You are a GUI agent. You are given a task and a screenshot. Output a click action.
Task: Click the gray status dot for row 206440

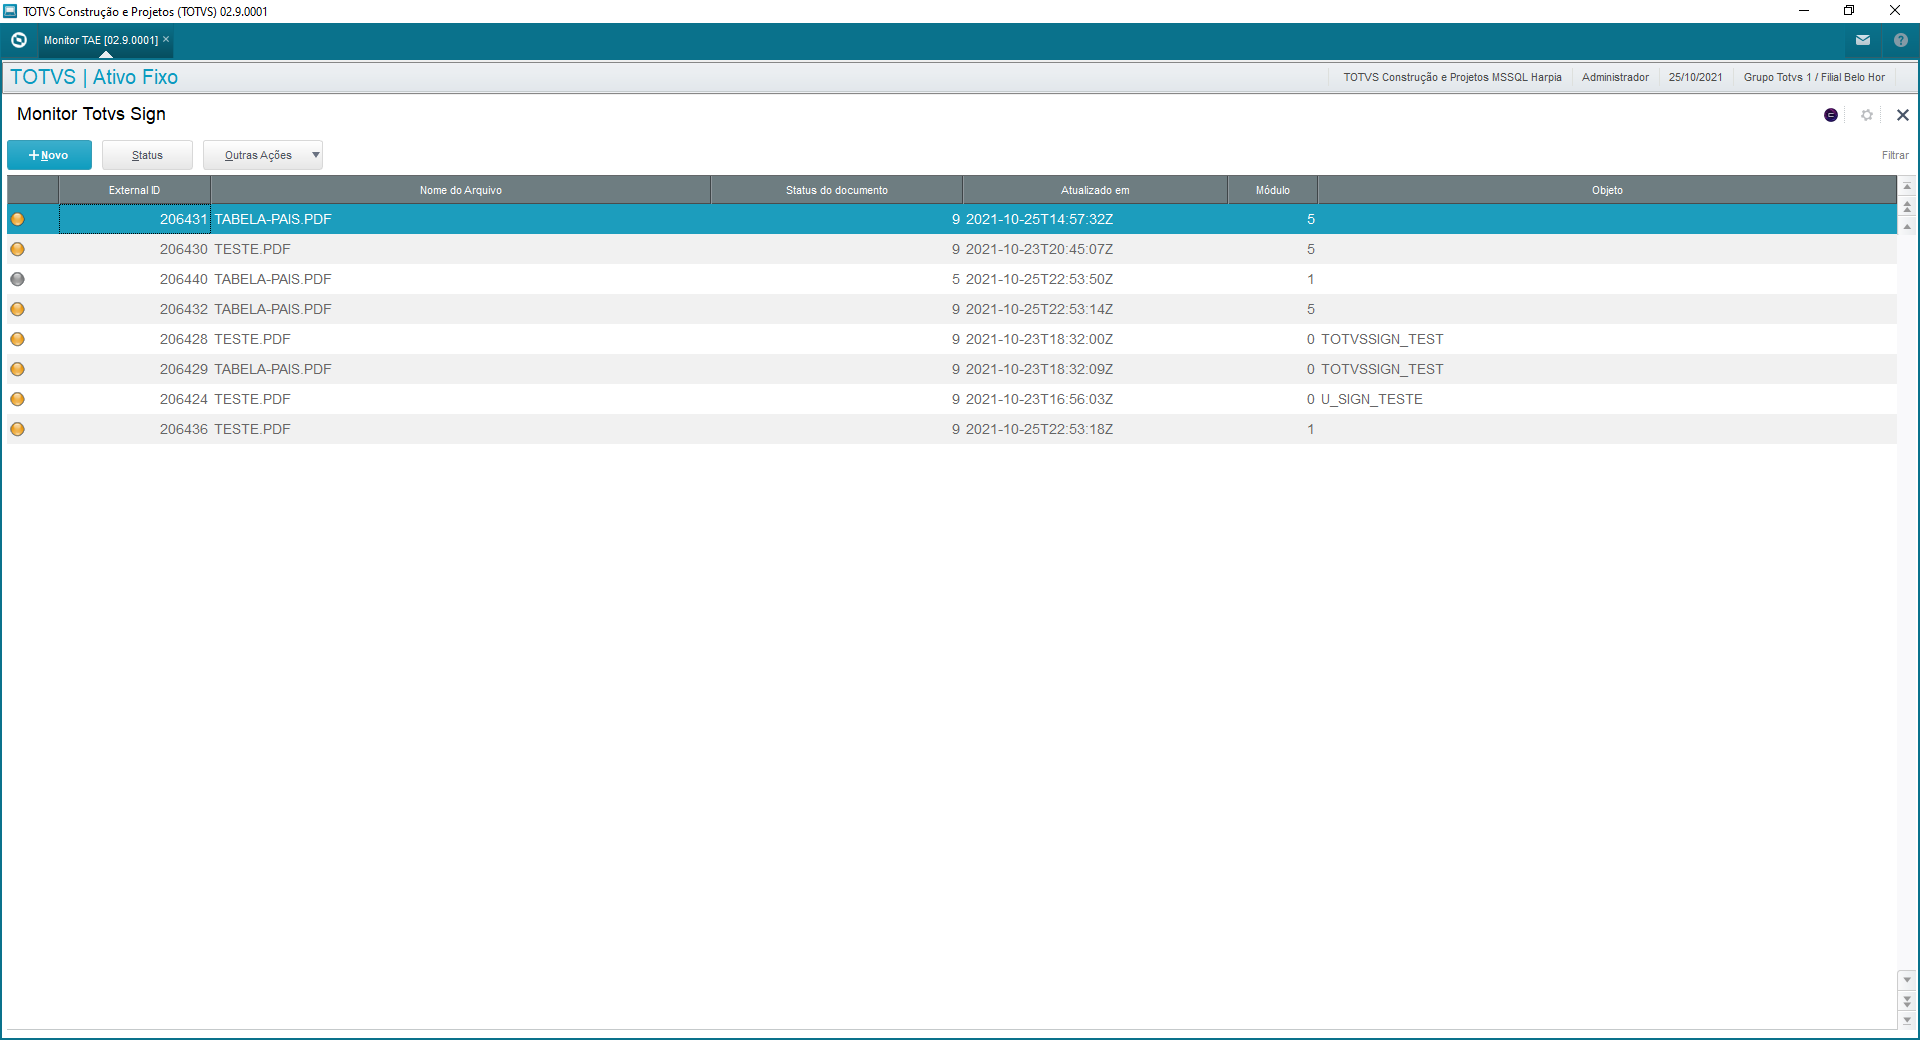(x=17, y=279)
